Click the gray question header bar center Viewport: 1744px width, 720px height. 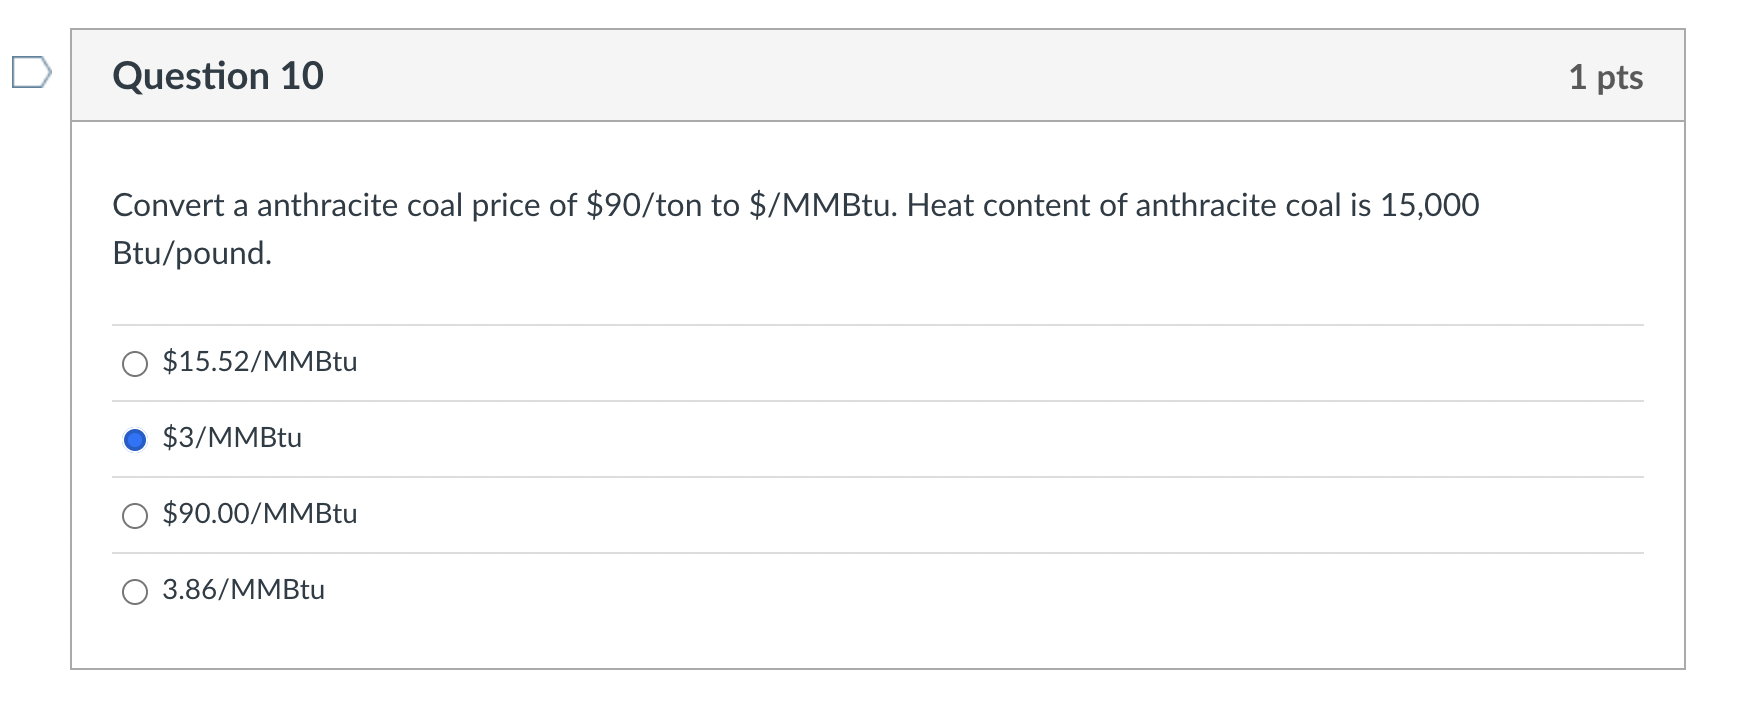pos(877,76)
